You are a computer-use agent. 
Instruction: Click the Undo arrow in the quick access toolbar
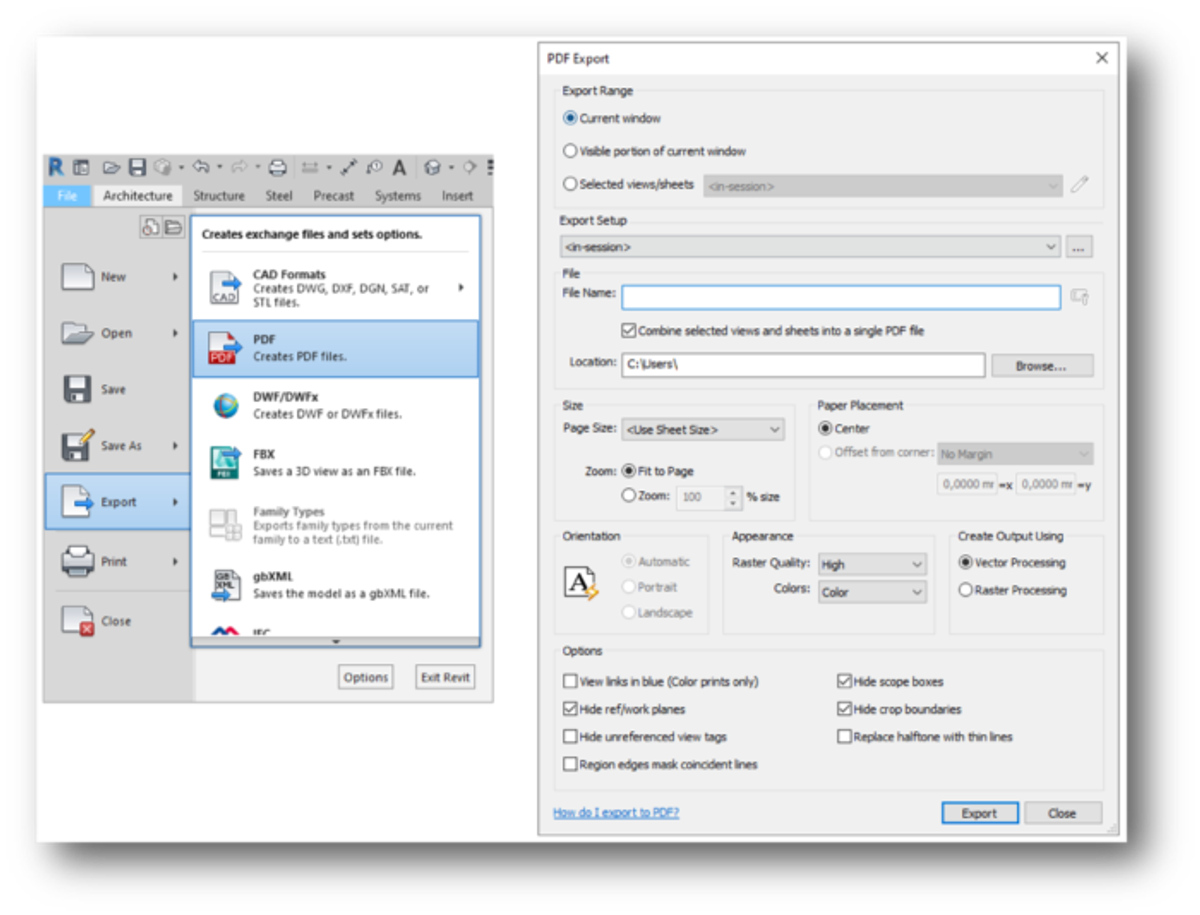pos(200,168)
